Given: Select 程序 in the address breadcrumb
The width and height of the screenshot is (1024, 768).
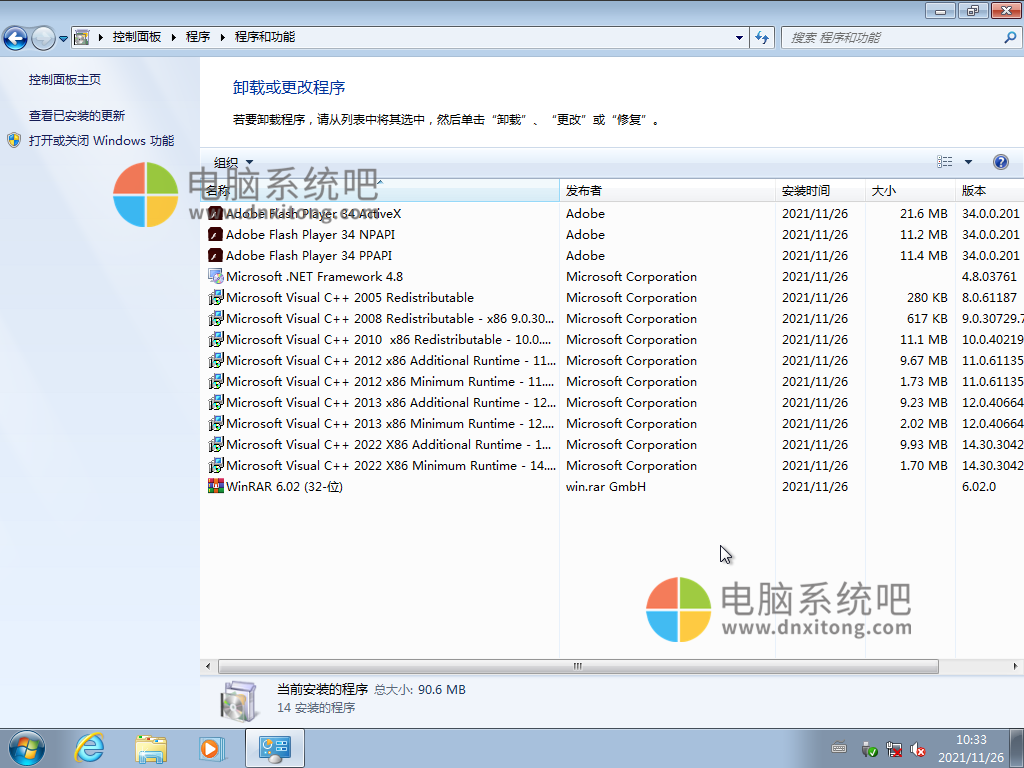Looking at the screenshot, I should [198, 37].
